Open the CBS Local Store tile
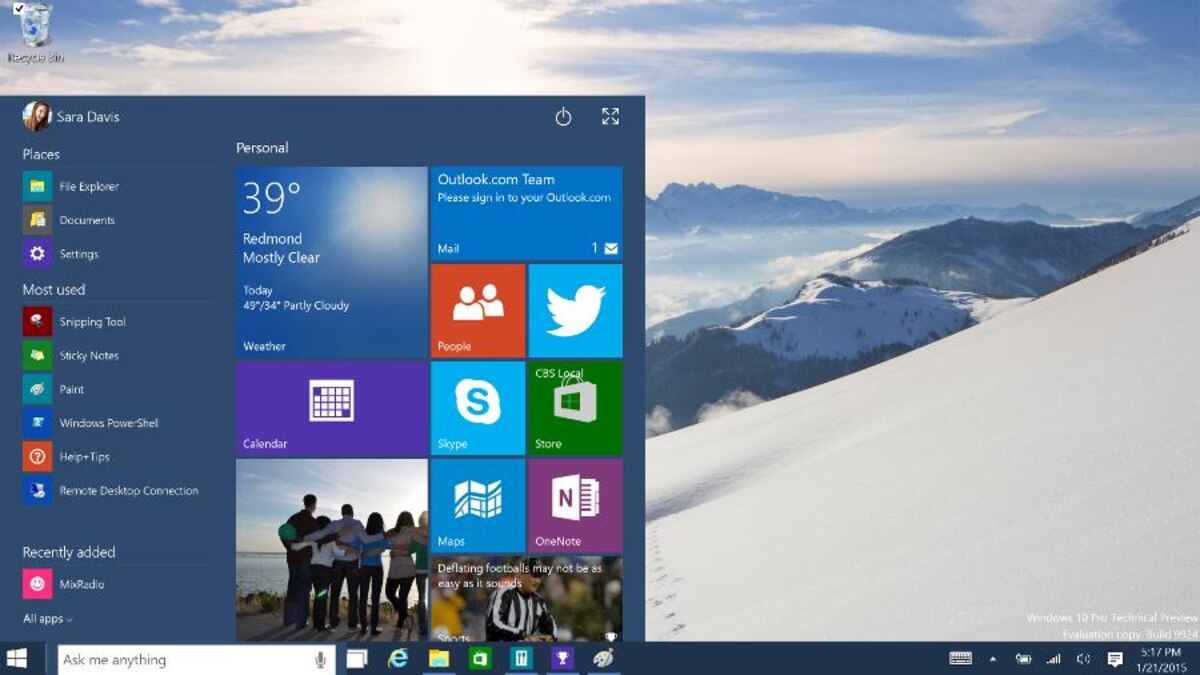1200x675 pixels. tap(575, 406)
